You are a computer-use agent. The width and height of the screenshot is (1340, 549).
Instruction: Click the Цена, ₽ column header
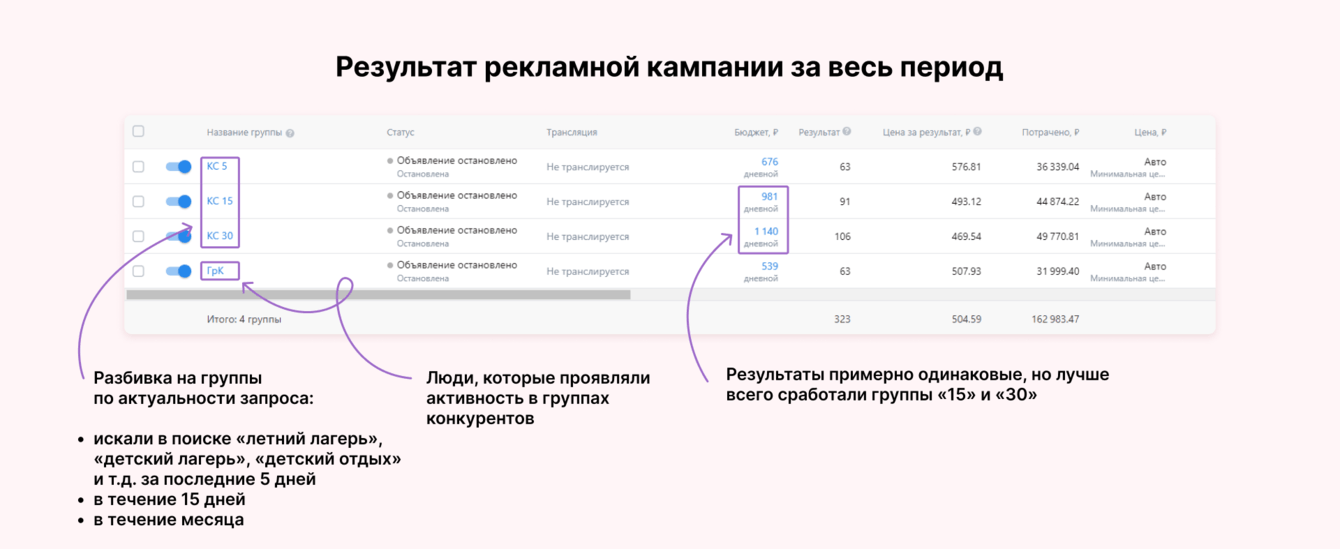1150,132
